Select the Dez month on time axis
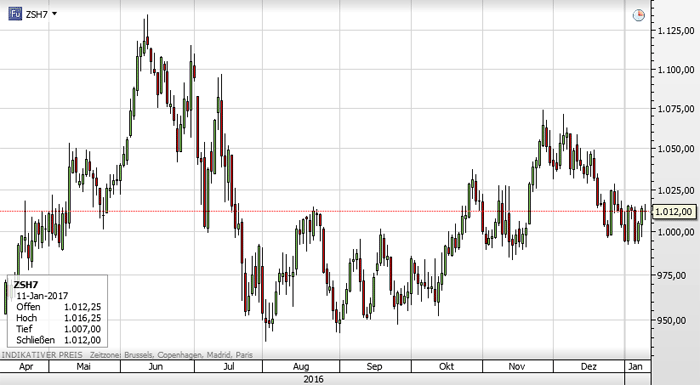Image resolution: width=700 pixels, height=385 pixels. coord(588,367)
